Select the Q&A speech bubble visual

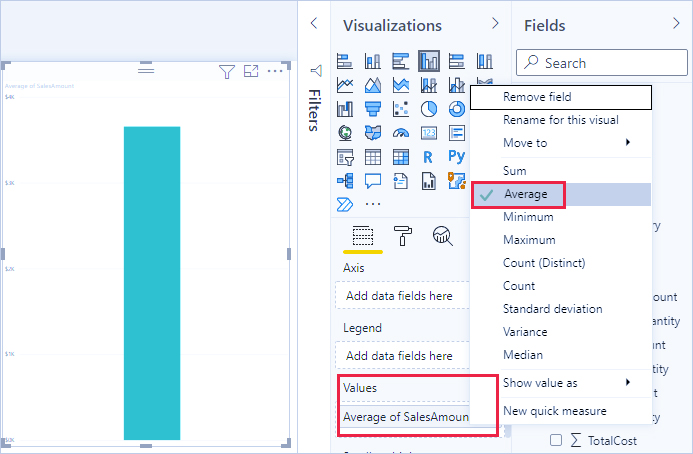pos(373,181)
